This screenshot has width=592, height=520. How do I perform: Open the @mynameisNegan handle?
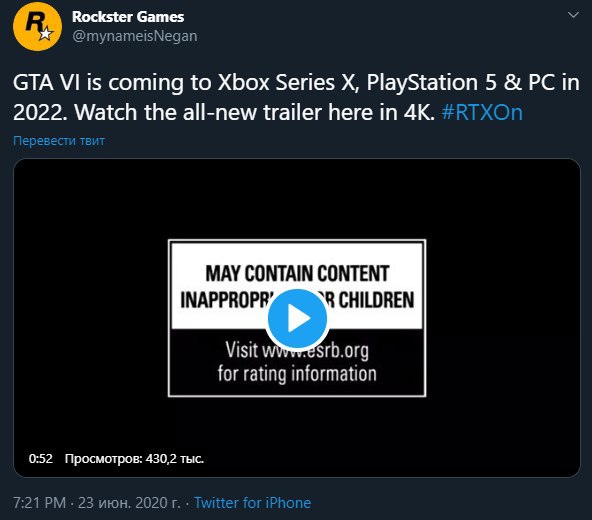(x=135, y=36)
